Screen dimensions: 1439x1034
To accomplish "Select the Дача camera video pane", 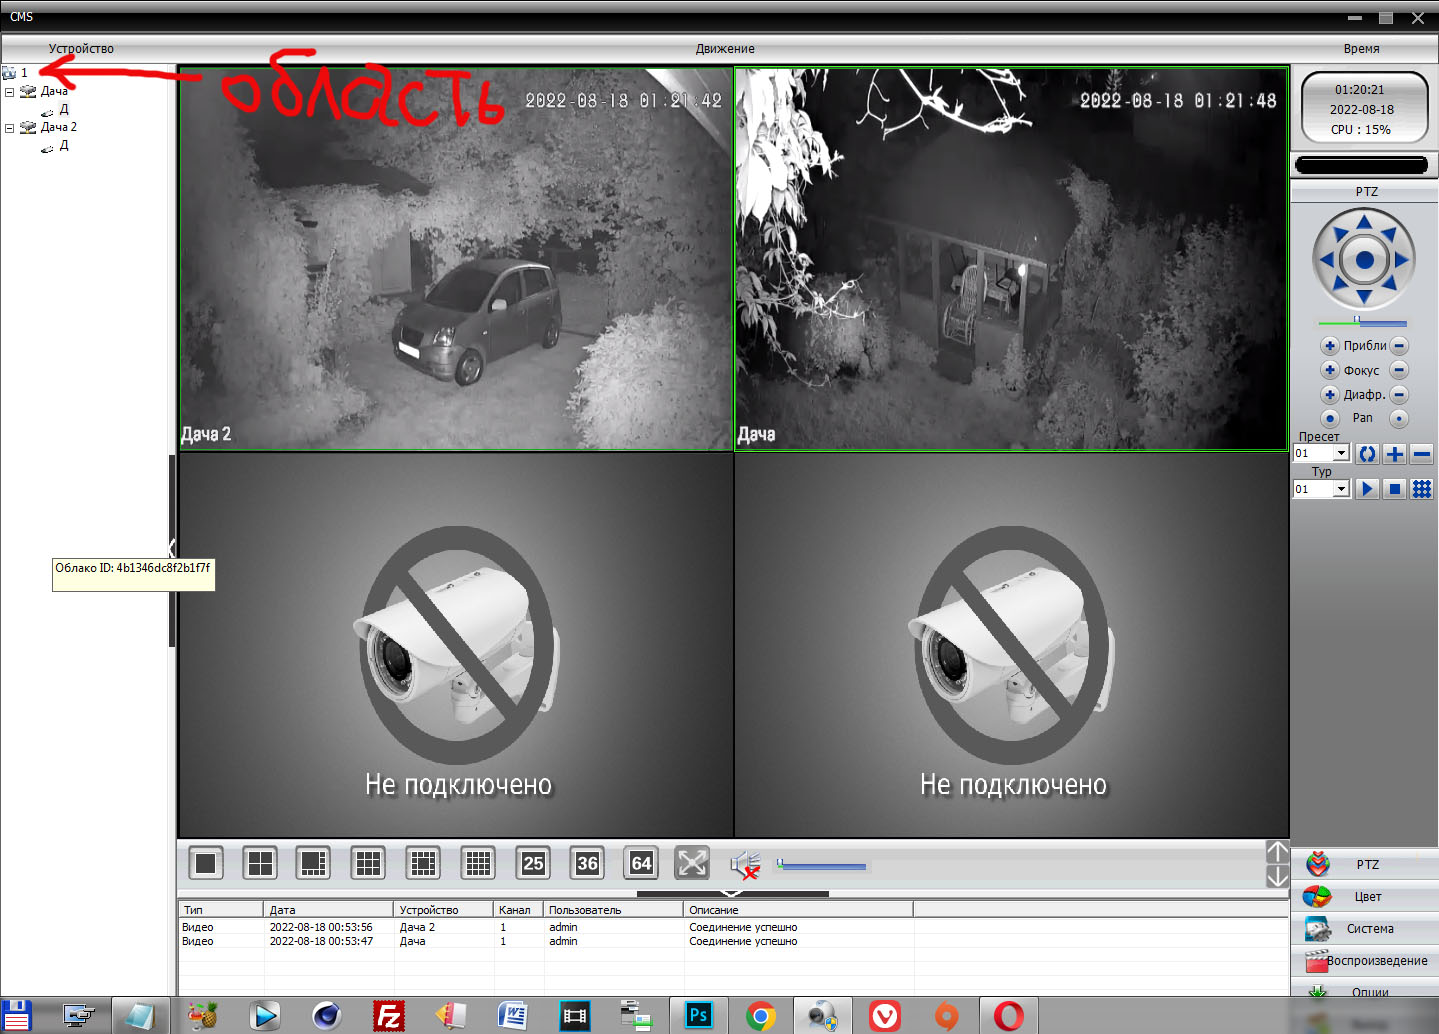I will 1011,259.
